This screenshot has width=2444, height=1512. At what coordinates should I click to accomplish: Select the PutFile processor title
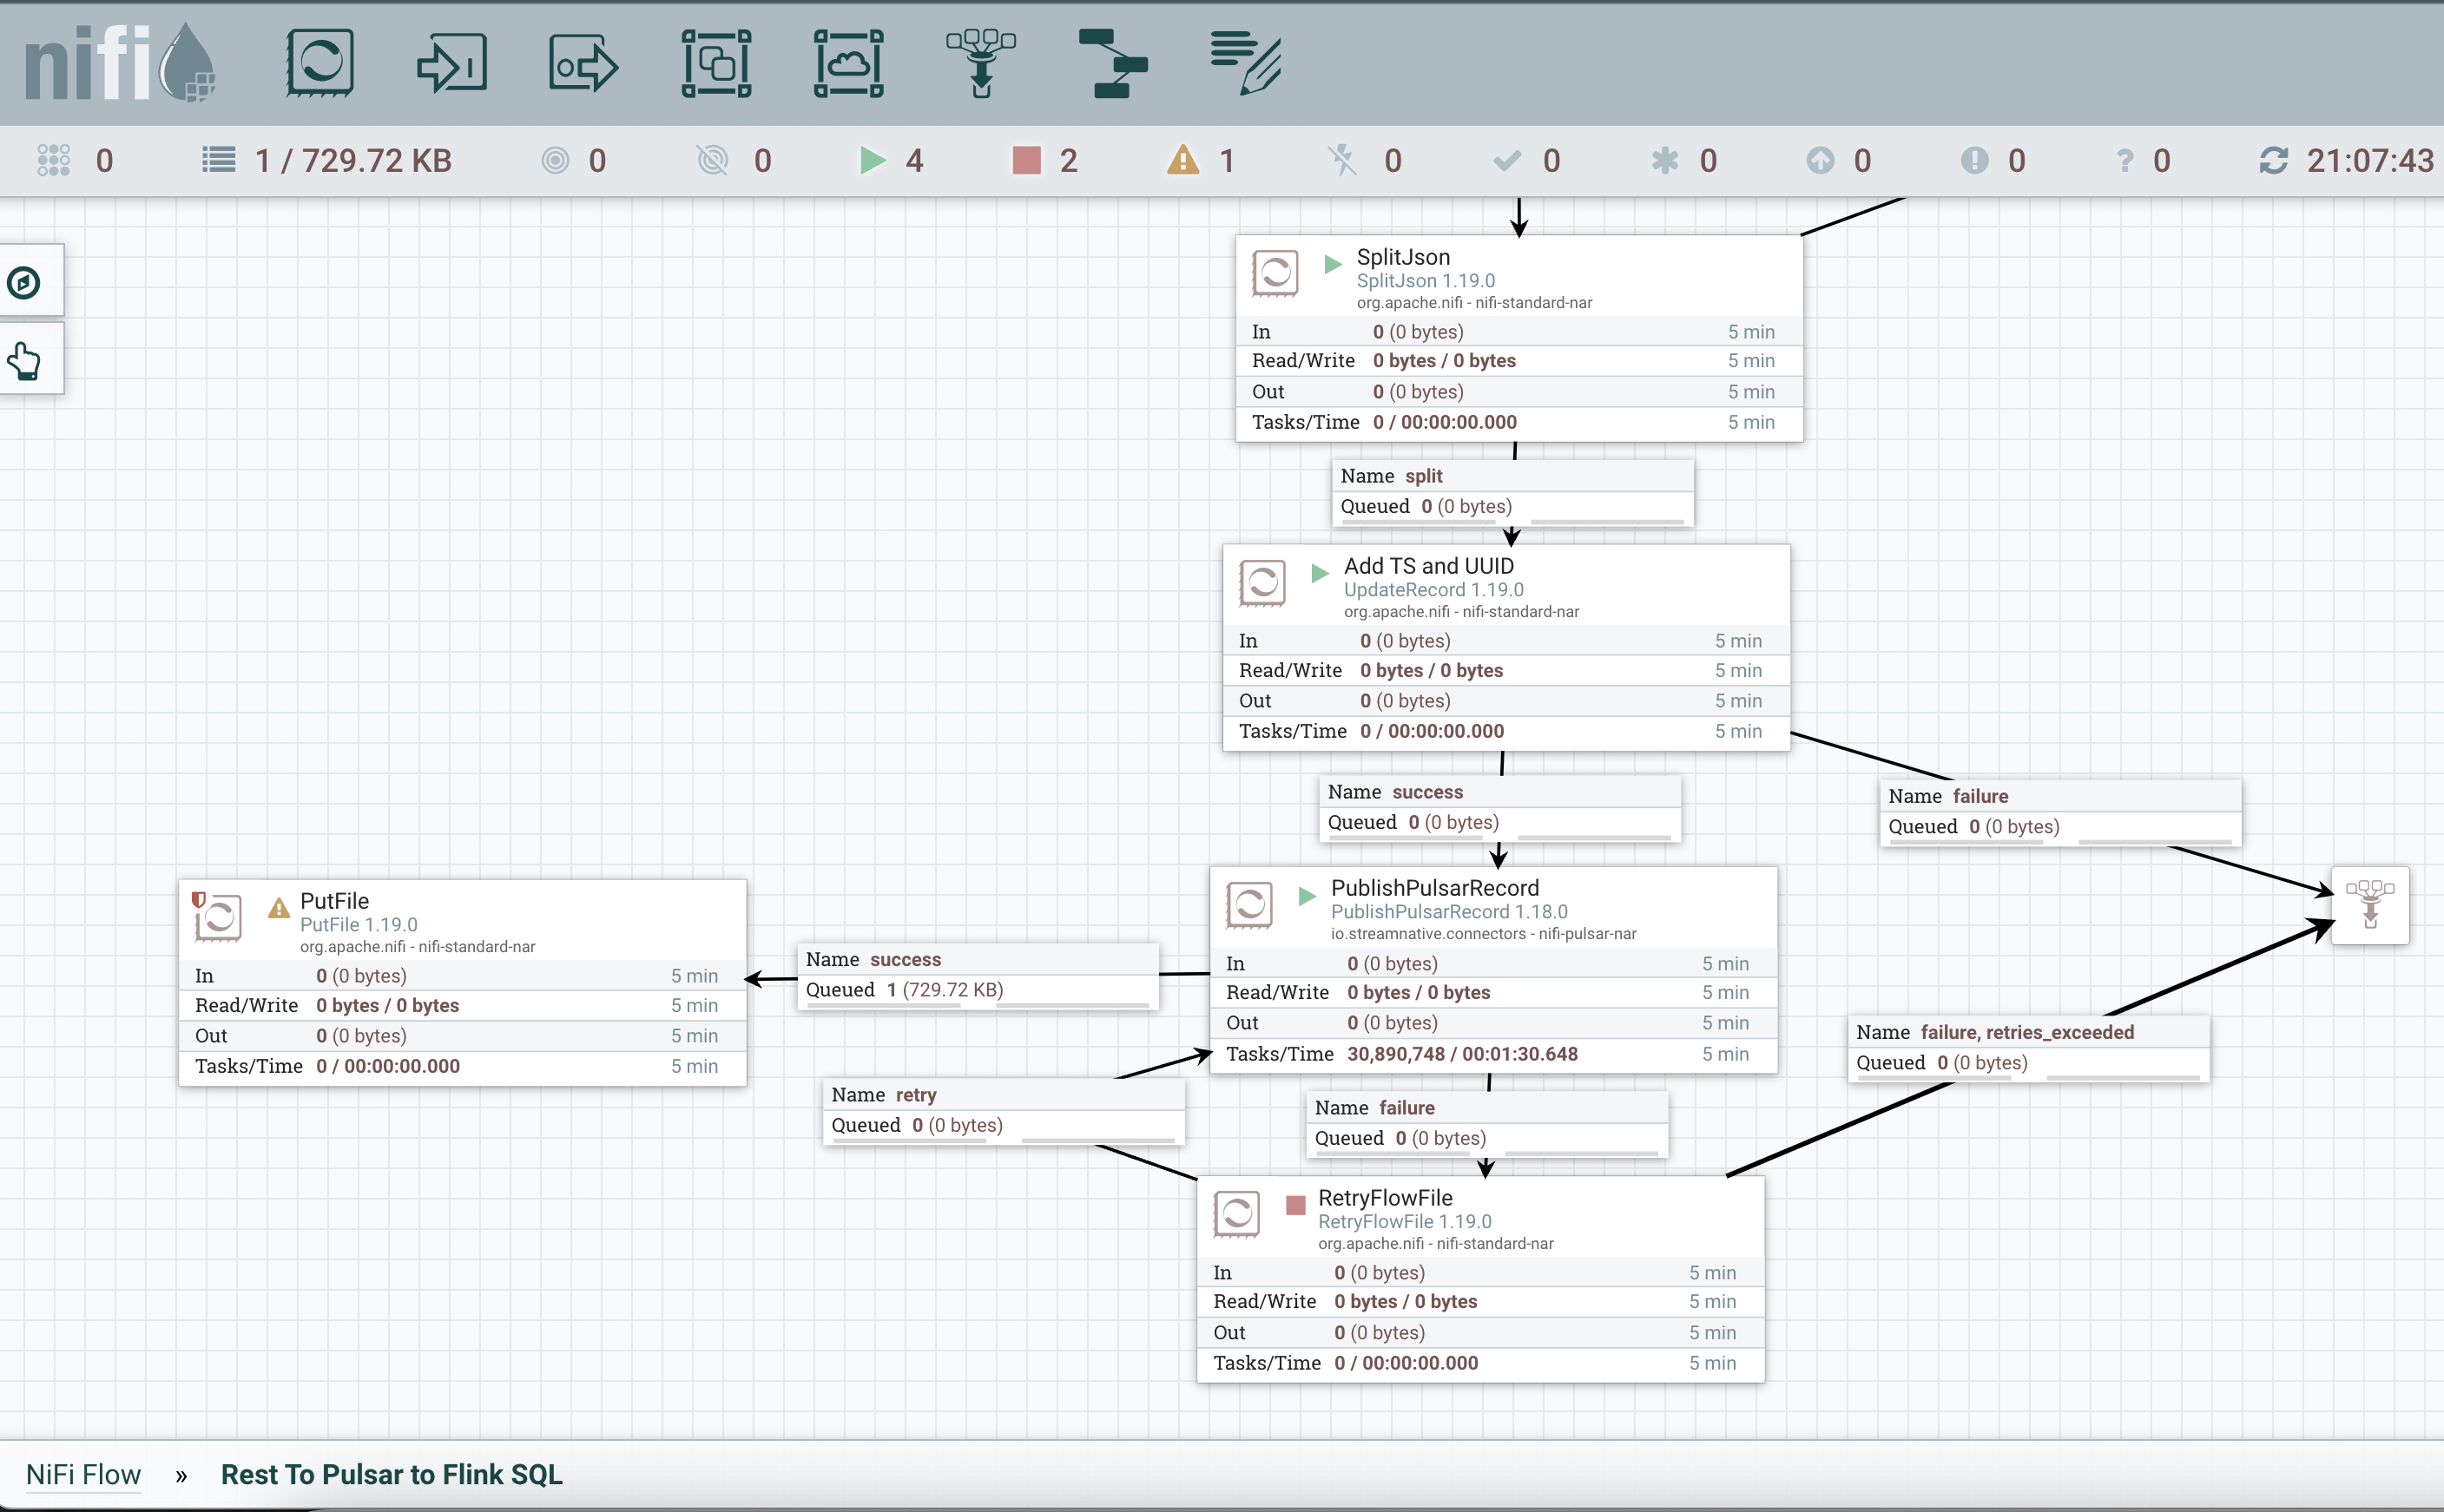click(334, 901)
